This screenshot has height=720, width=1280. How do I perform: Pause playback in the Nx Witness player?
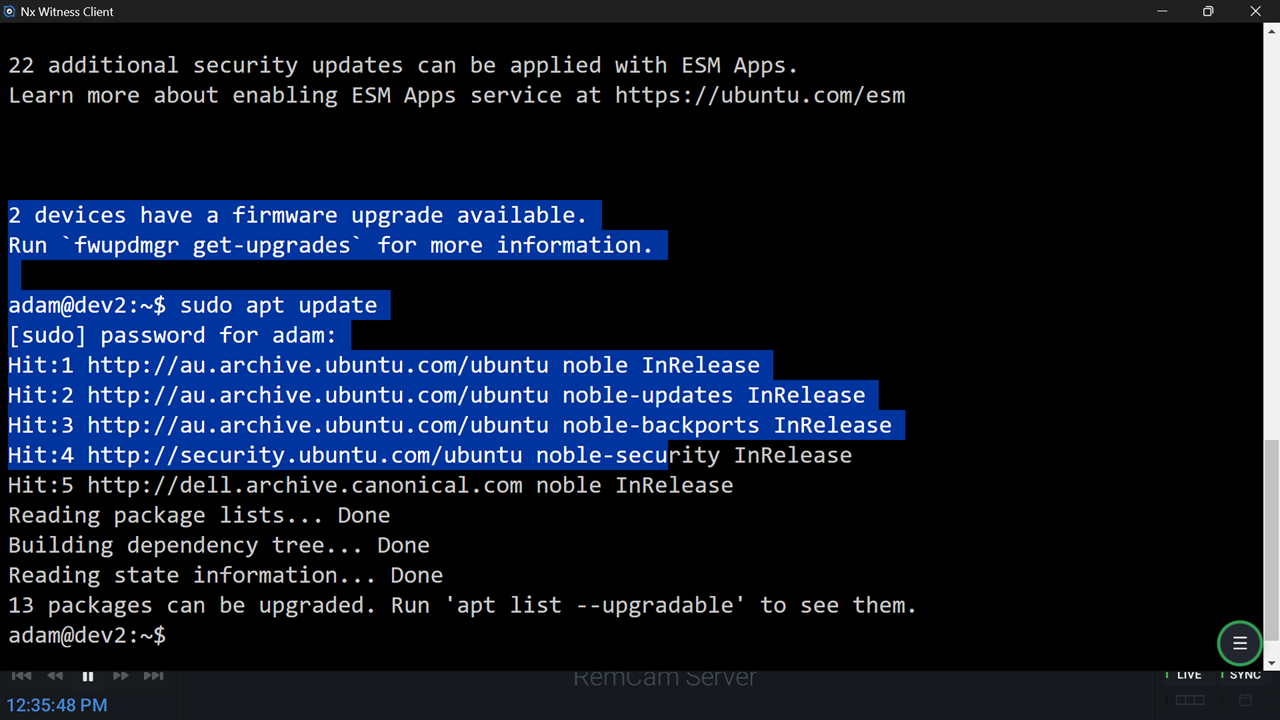coord(88,677)
